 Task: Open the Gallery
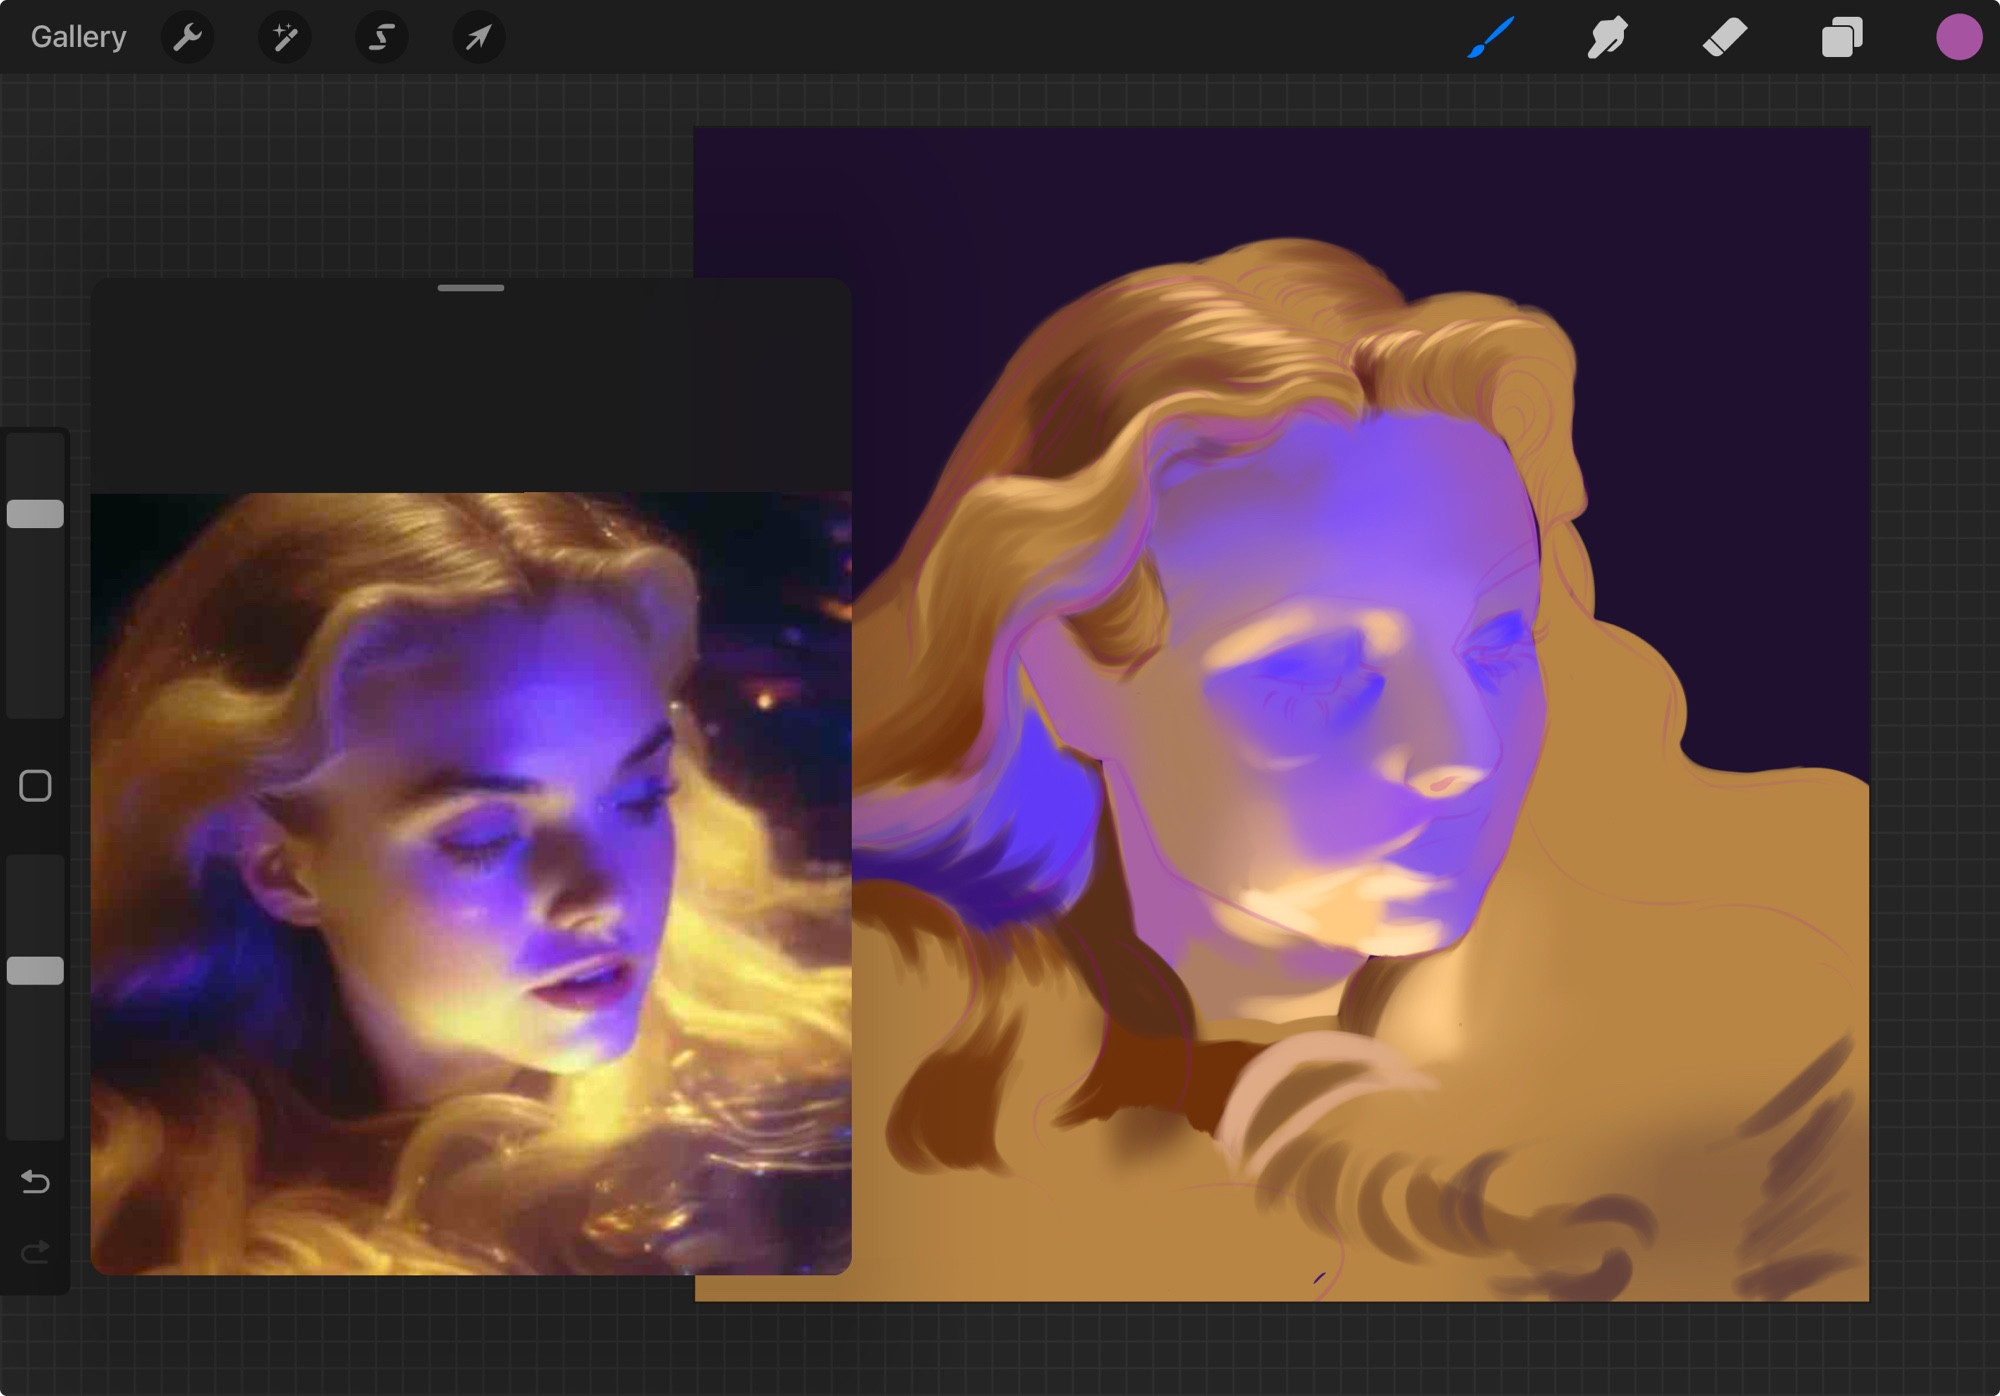78,37
